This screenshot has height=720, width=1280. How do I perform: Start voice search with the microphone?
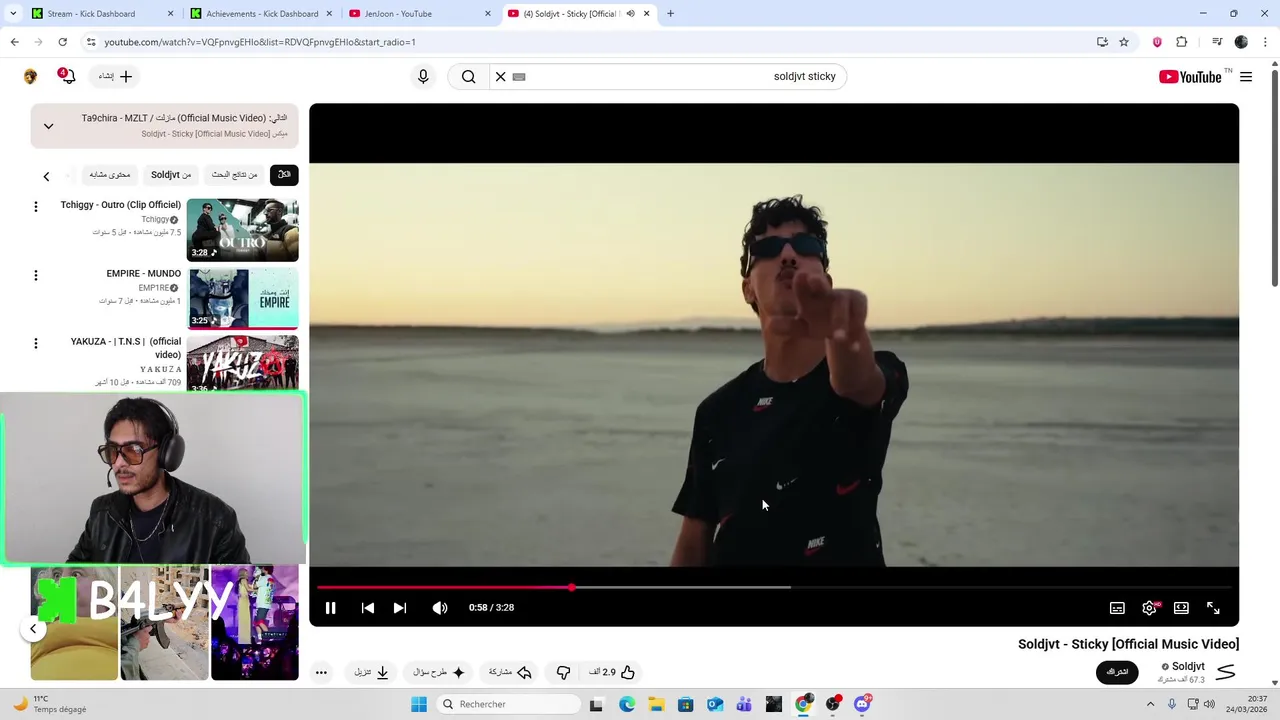pyautogui.click(x=423, y=77)
